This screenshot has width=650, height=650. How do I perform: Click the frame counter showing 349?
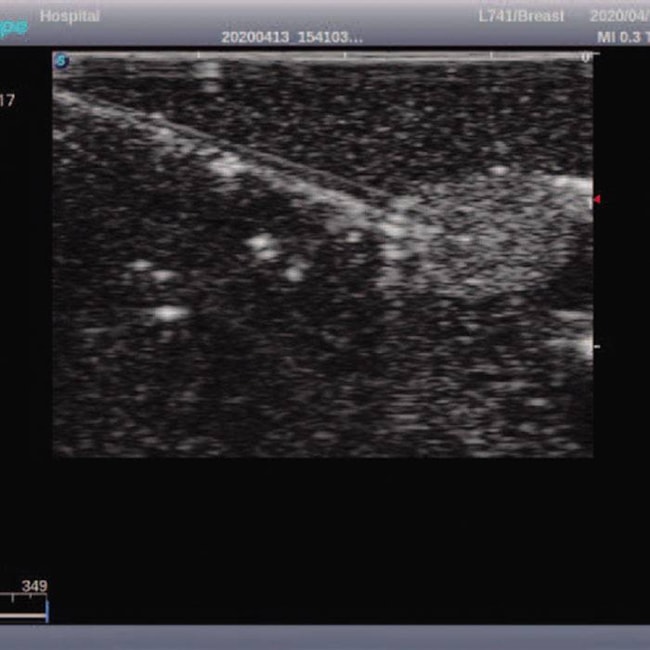click(34, 586)
